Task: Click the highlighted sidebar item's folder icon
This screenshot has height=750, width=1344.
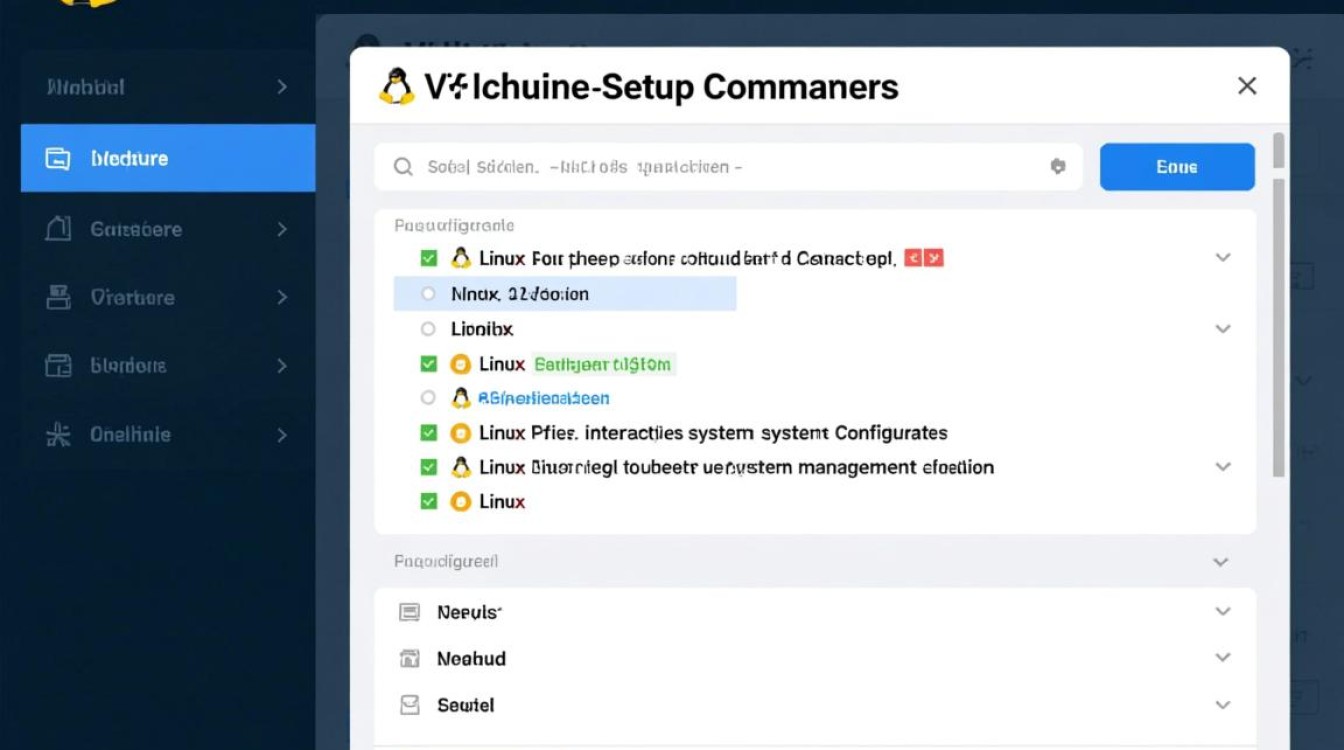Action: 58,158
